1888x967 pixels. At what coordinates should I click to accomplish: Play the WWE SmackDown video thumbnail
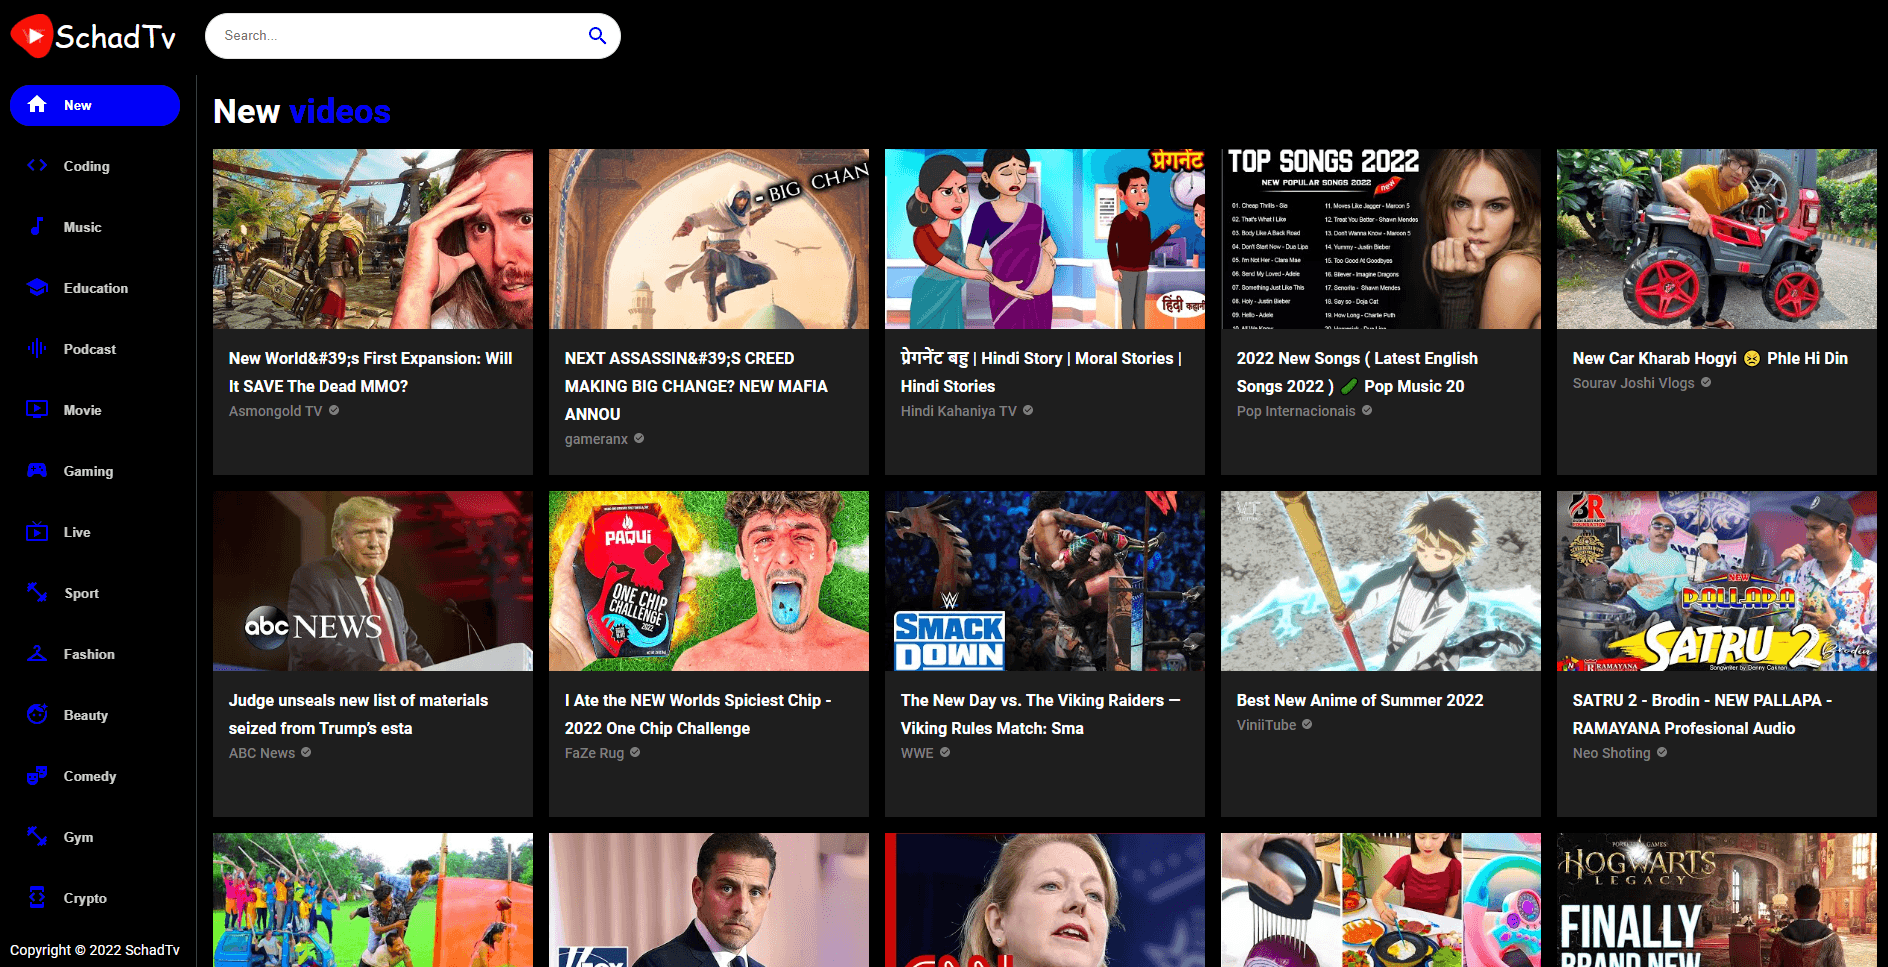point(1044,581)
